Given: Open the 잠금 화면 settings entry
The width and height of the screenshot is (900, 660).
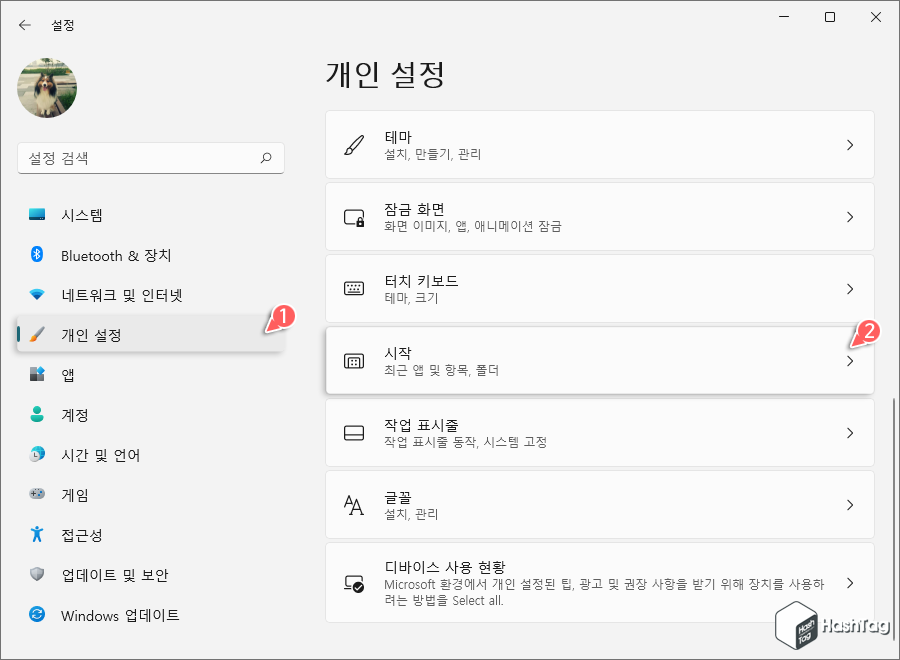Looking at the screenshot, I should click(x=600, y=216).
